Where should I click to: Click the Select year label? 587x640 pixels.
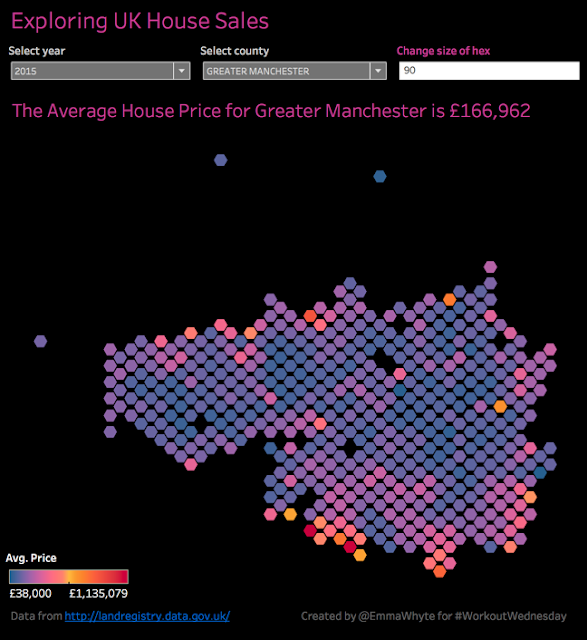tap(37, 51)
